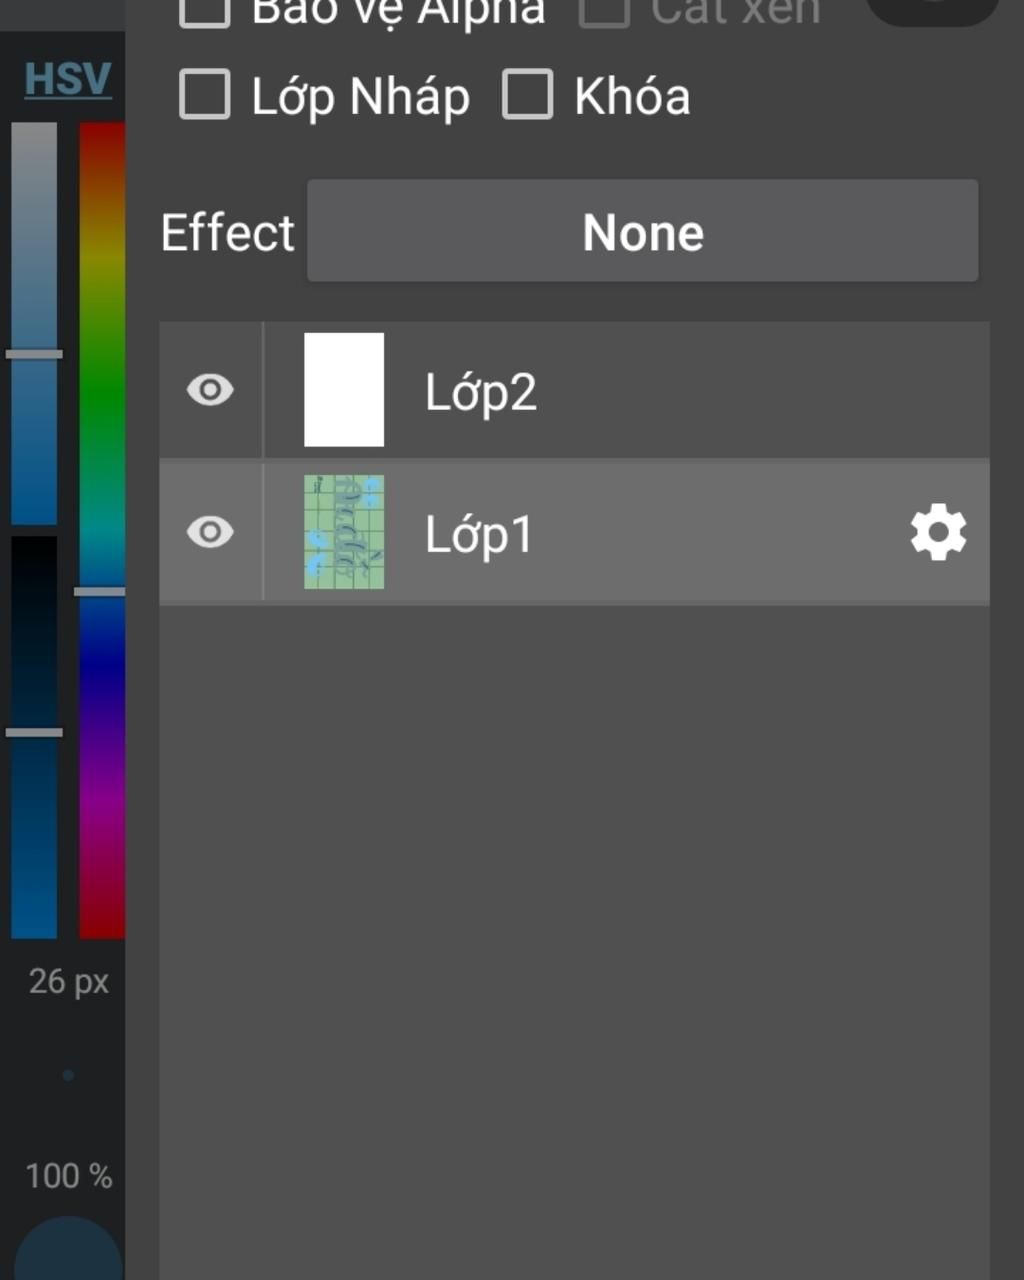Tap the 100 % opacity label
This screenshot has width=1024, height=1280.
tap(68, 1176)
